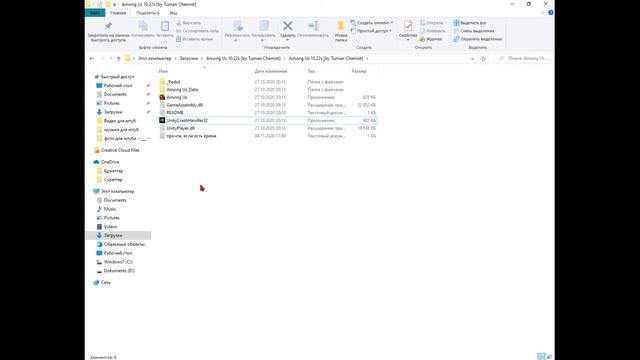Click Обратить выделение (invert selection)

pyautogui.click(x=478, y=39)
